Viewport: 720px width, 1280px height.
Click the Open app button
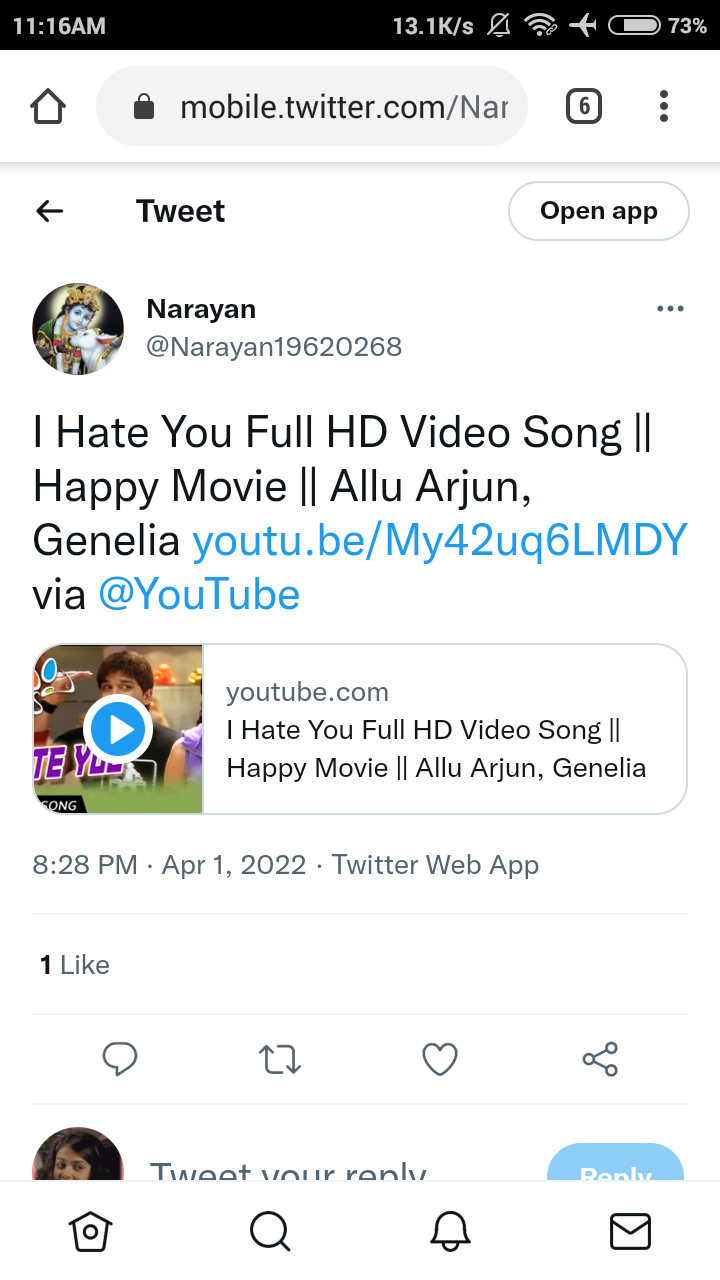tap(599, 211)
